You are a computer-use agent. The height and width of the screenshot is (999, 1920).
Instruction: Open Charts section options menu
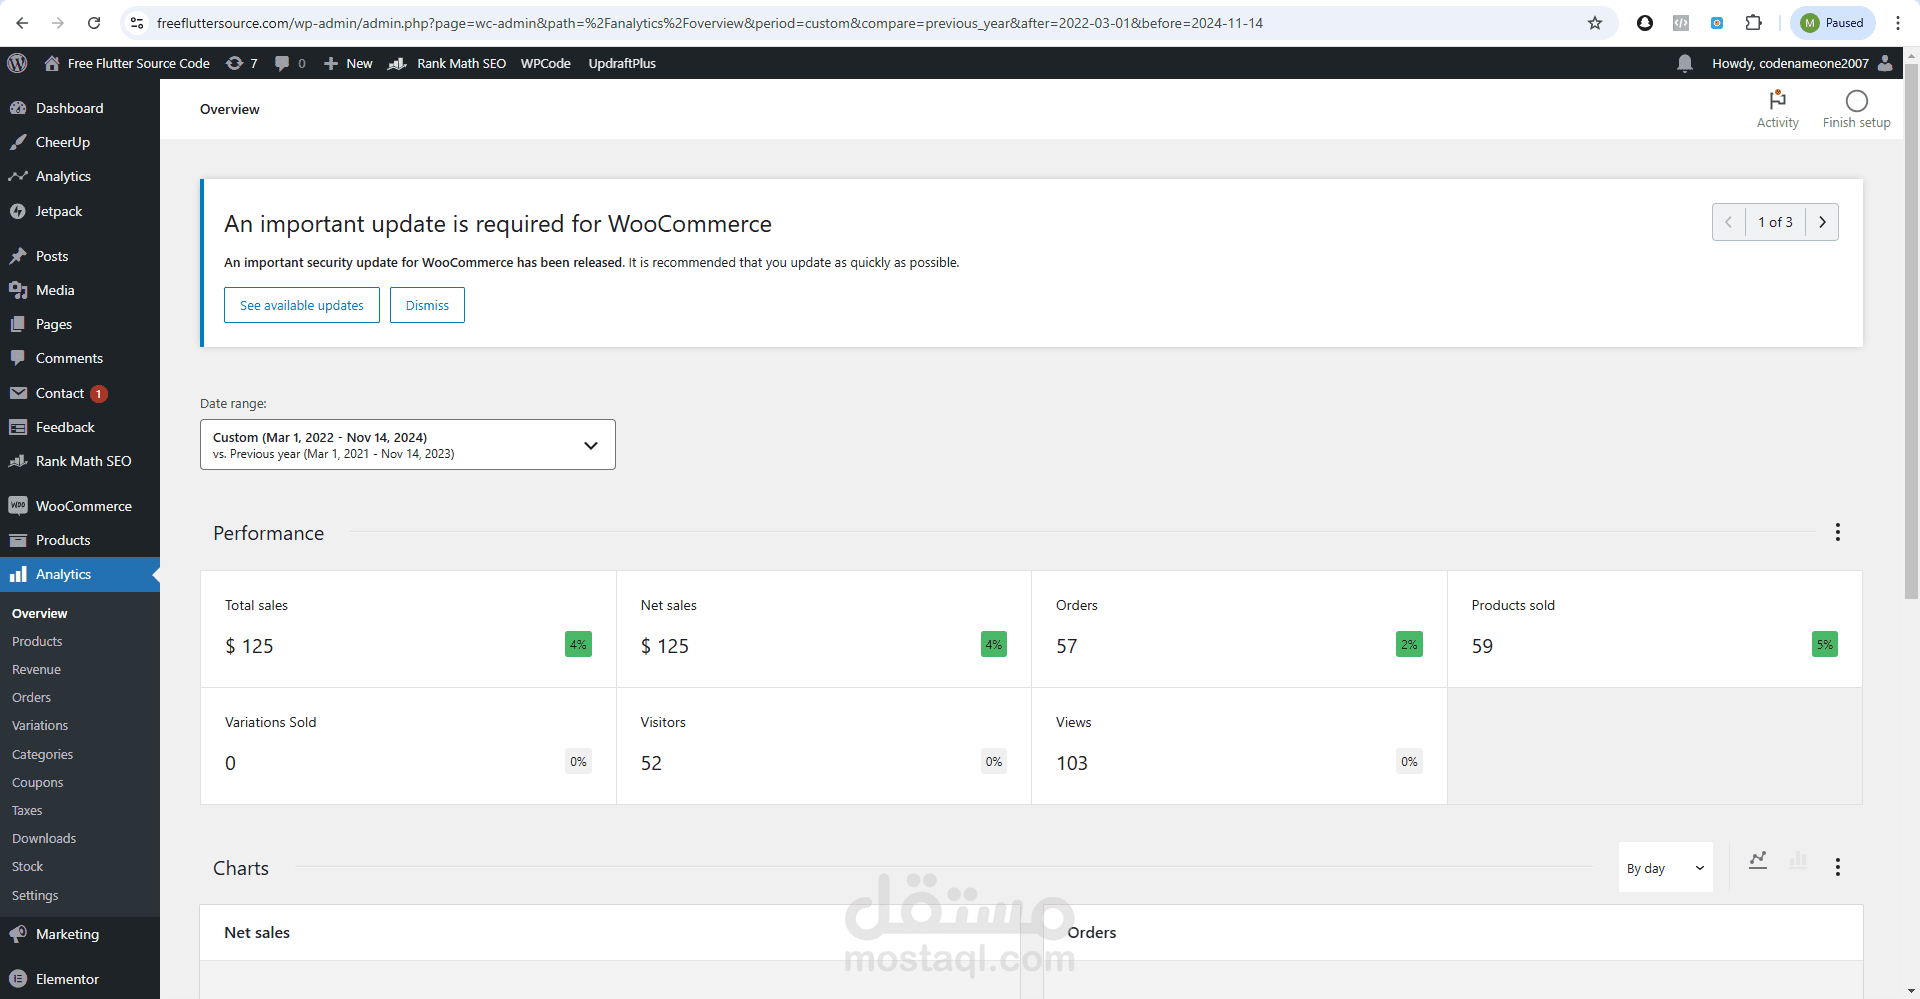[1837, 867]
